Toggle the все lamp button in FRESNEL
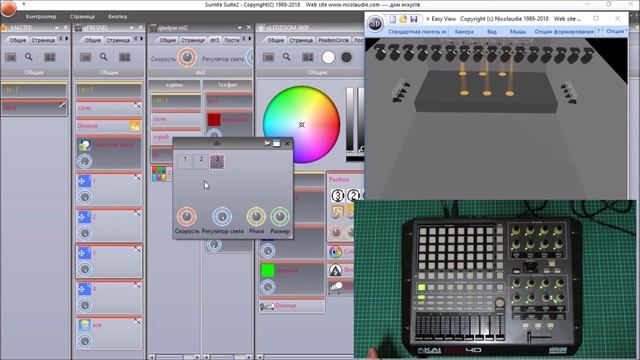Image resolution: width=640 pixels, height=360 pixels. (109, 333)
